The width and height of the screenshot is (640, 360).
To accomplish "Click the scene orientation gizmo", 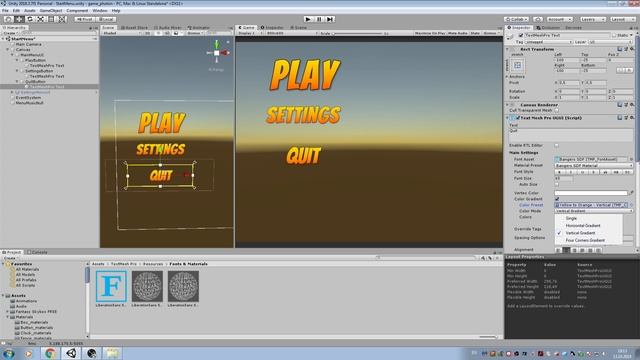I will (x=217, y=53).
